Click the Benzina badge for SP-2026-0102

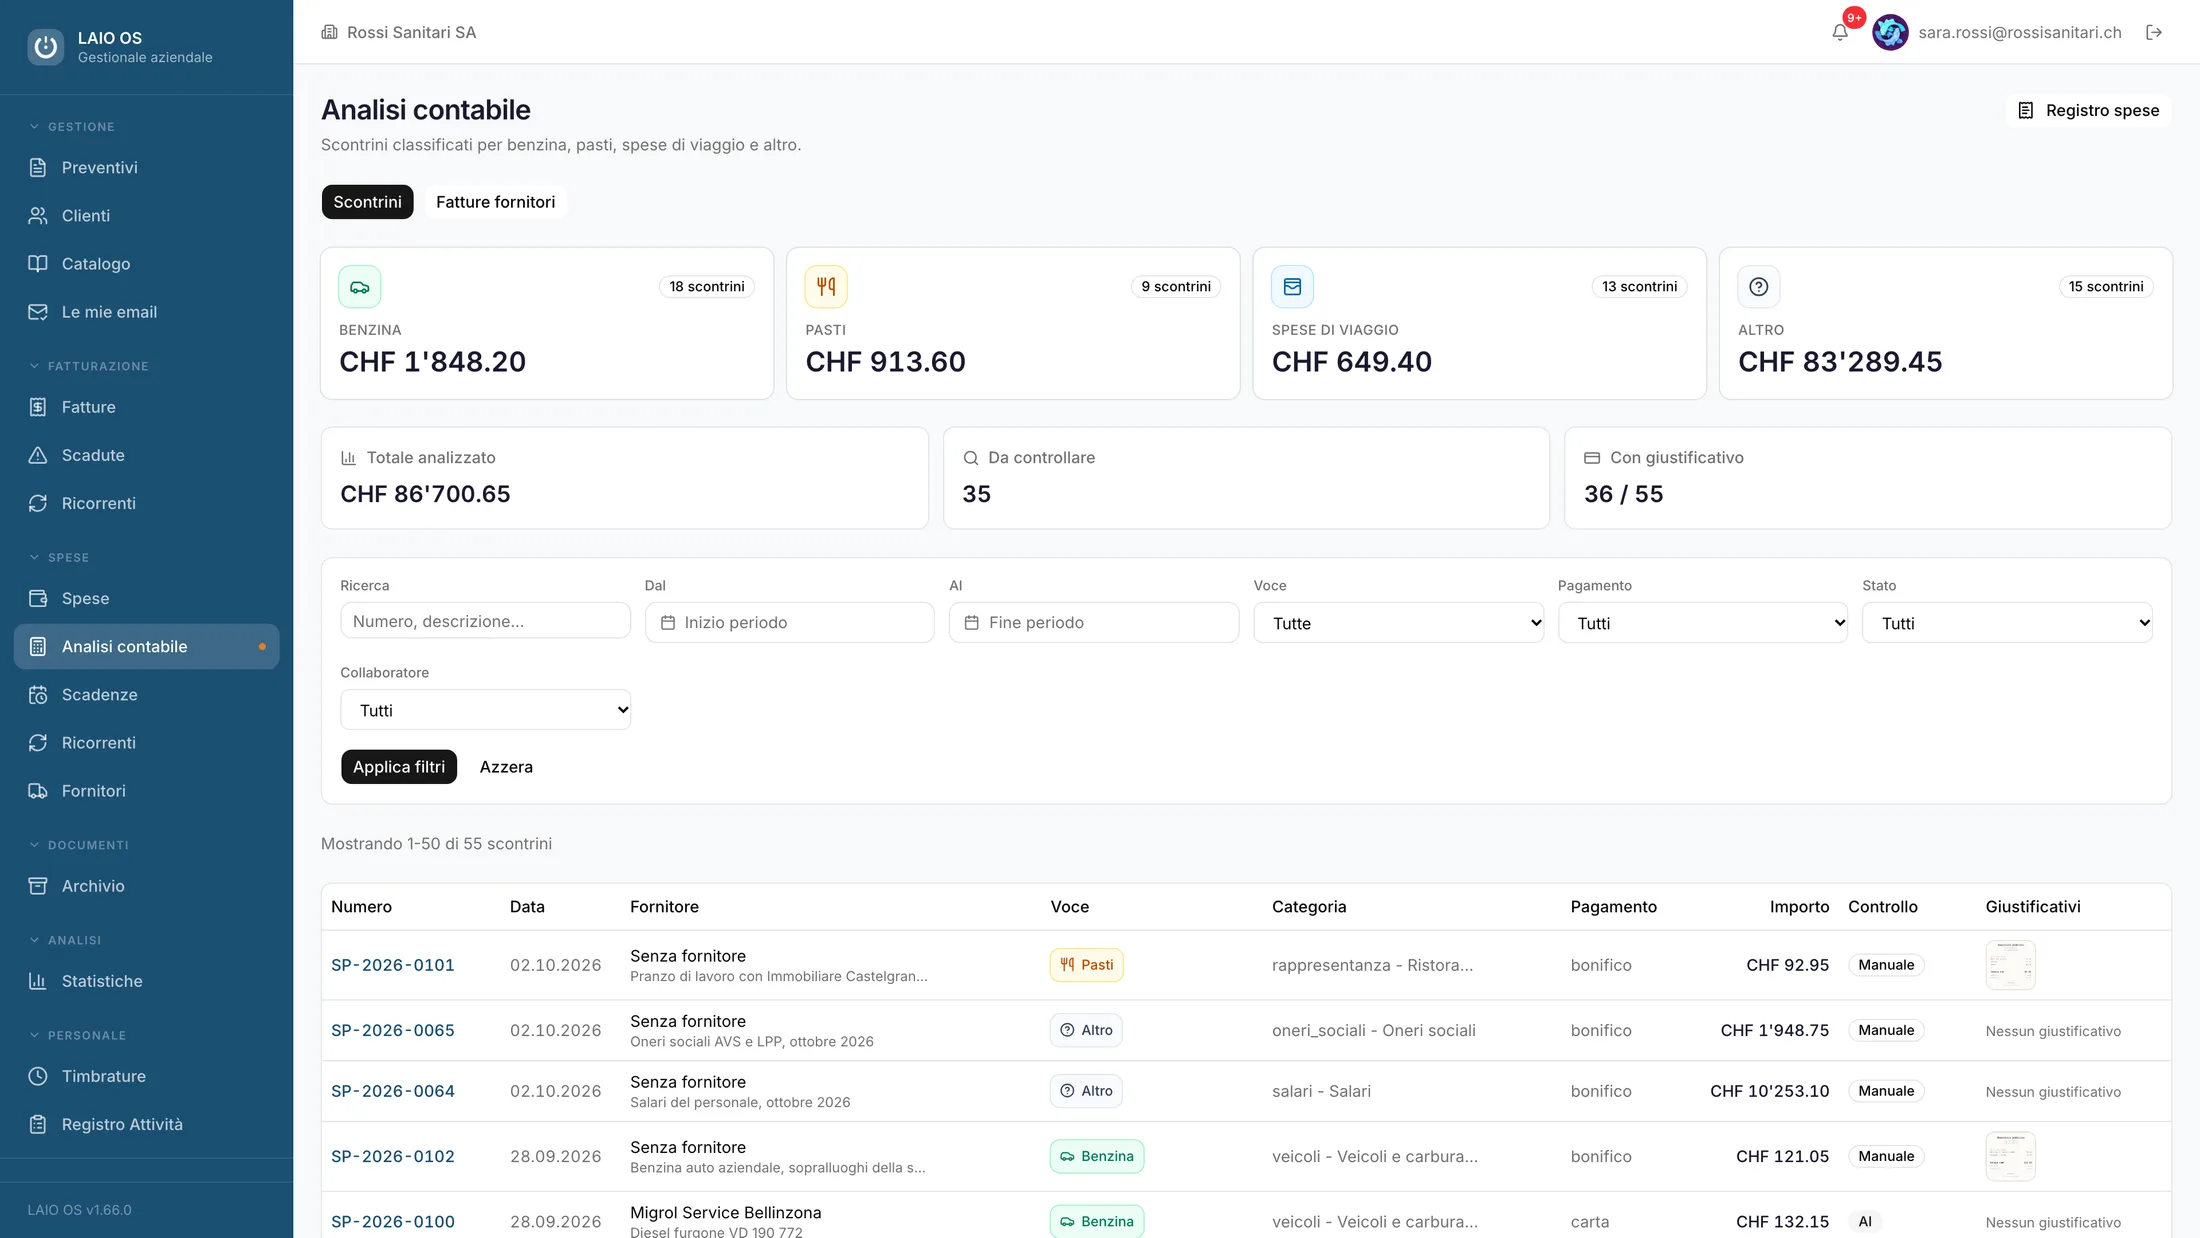[x=1097, y=1156]
